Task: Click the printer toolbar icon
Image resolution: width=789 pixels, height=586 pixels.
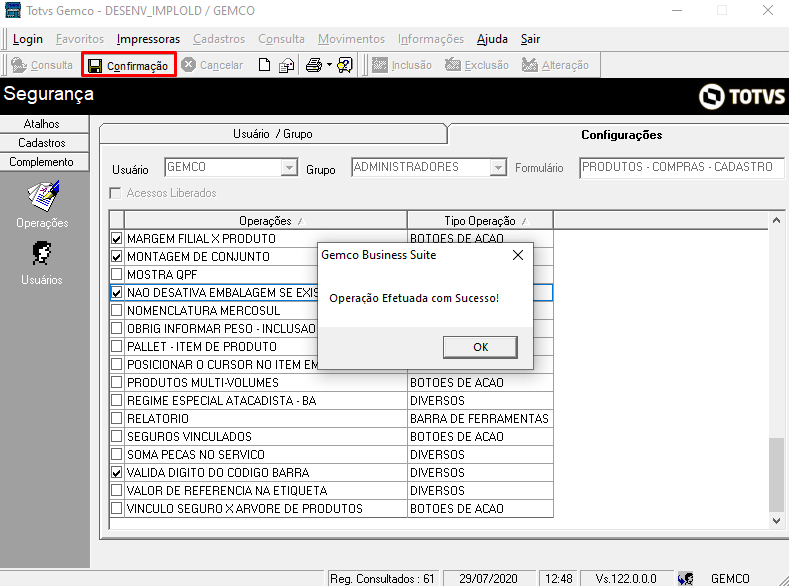Action: point(314,65)
